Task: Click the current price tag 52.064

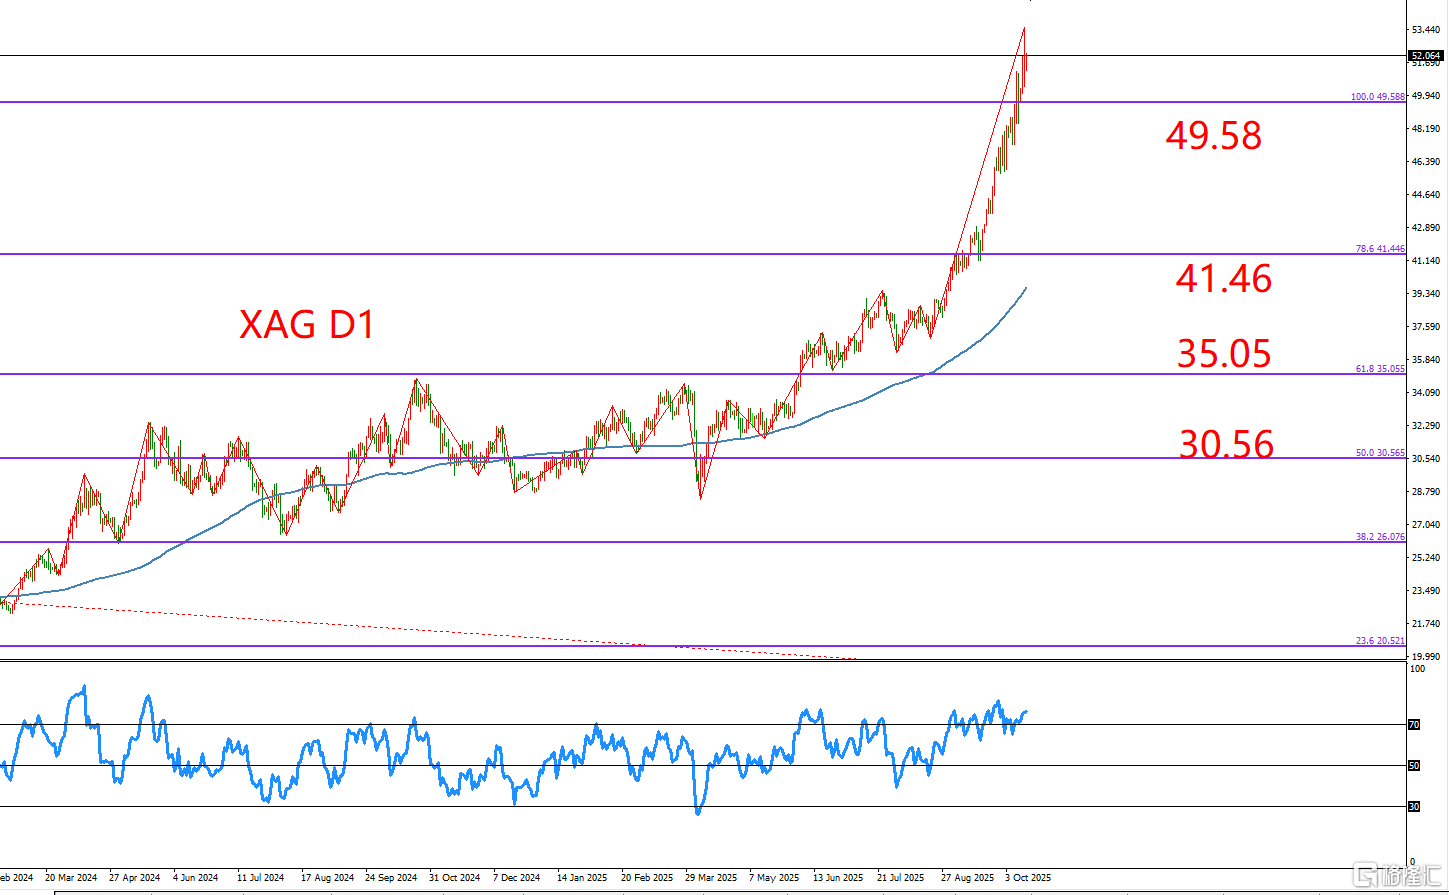Action: [1423, 56]
